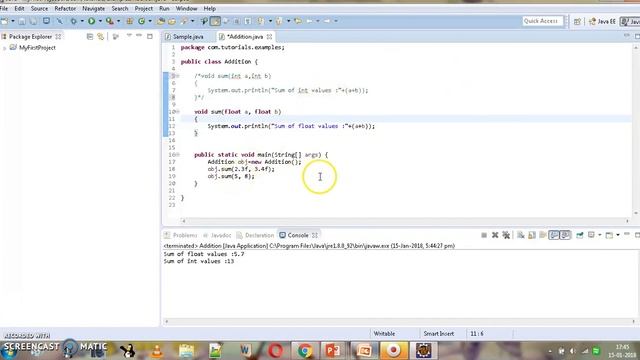Open the dropdown arrow next to Debug
The width and height of the screenshot is (640, 360).
click(82, 21)
